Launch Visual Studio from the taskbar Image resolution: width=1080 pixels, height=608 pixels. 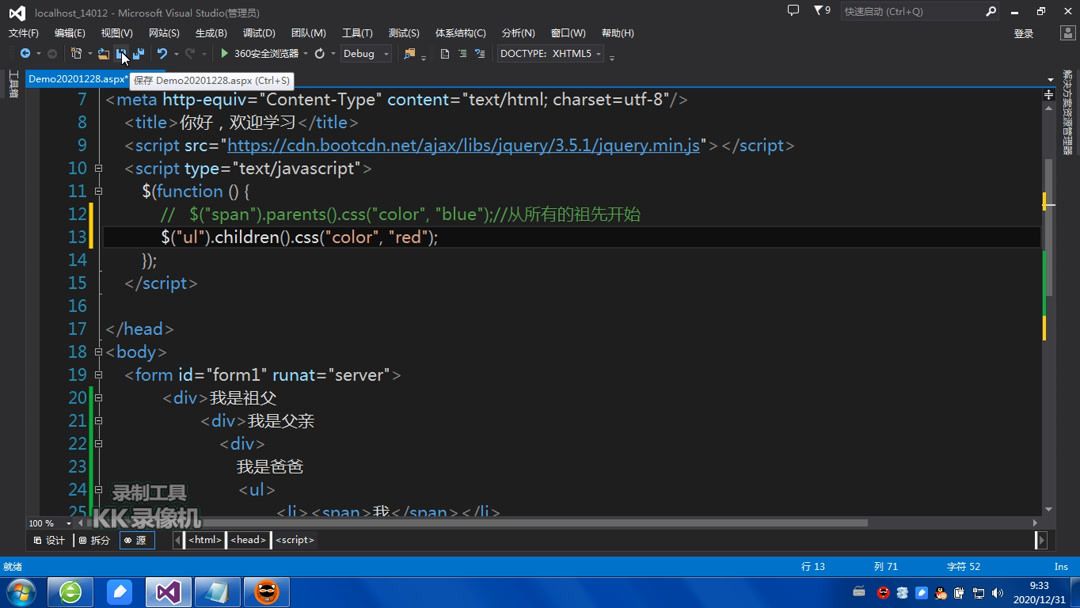click(x=168, y=591)
